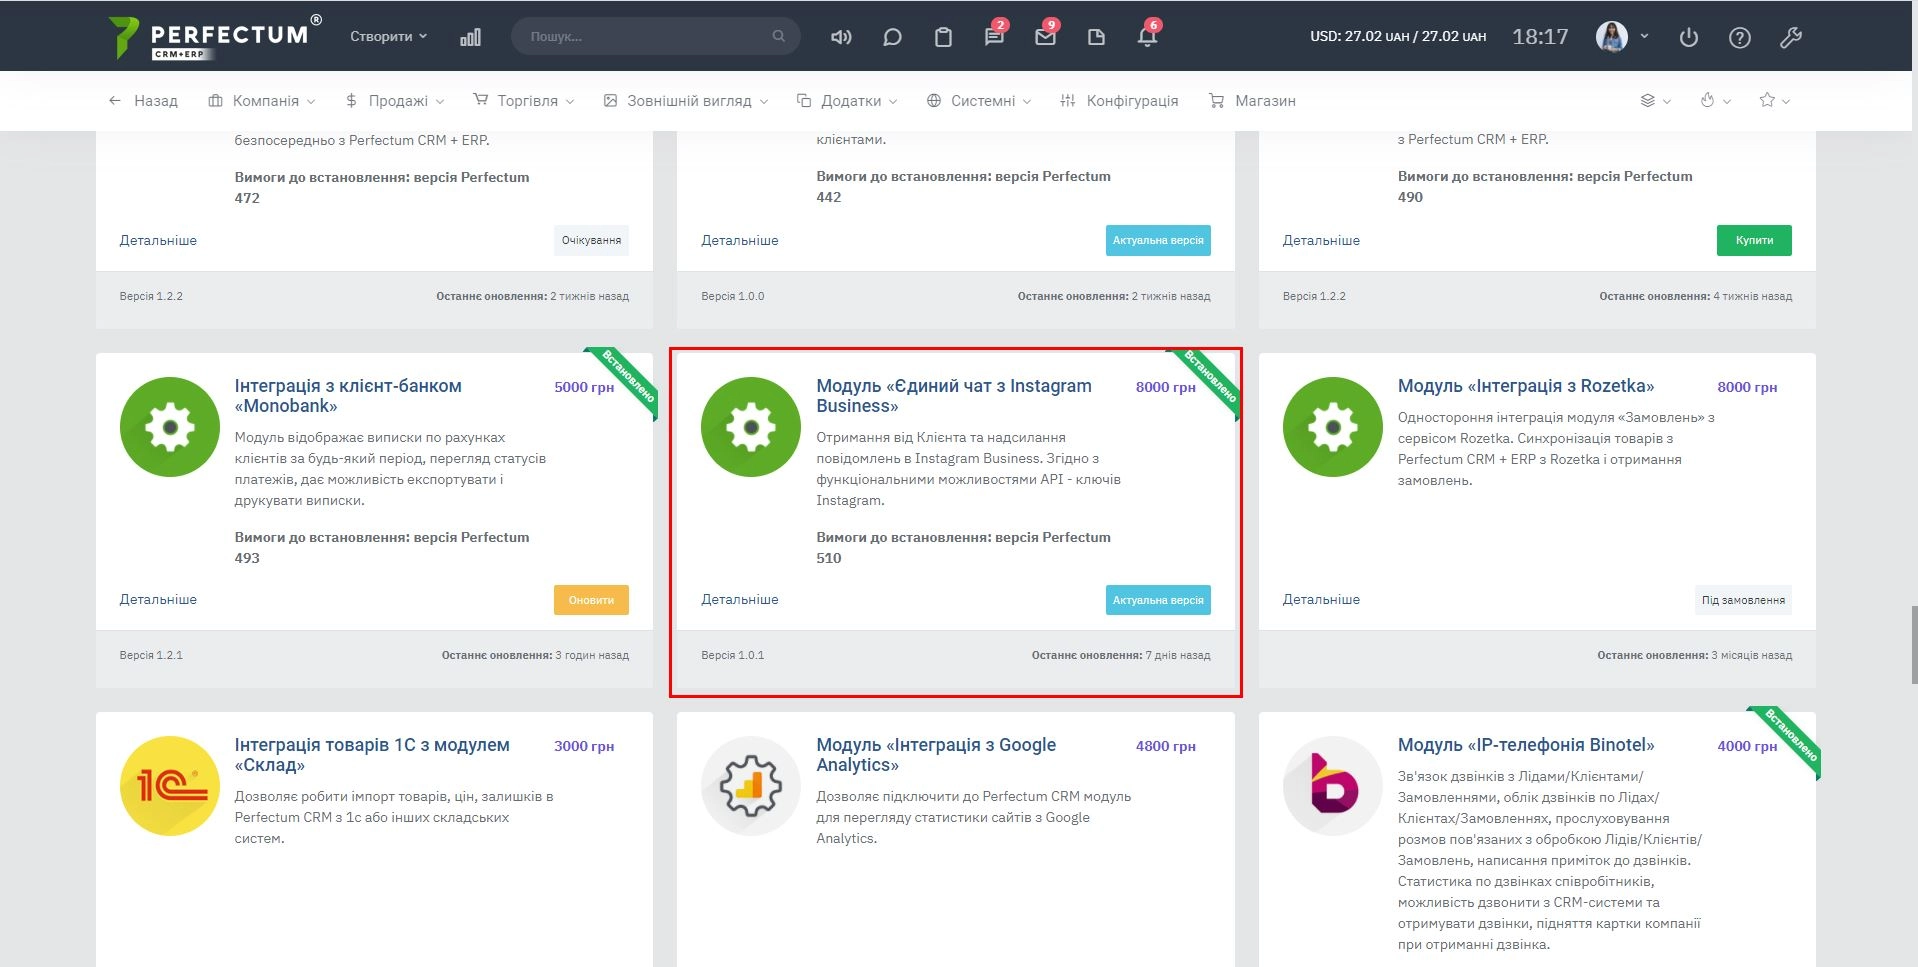1918x967 pixels.
Task: Click the user avatar photo
Action: [1612, 37]
